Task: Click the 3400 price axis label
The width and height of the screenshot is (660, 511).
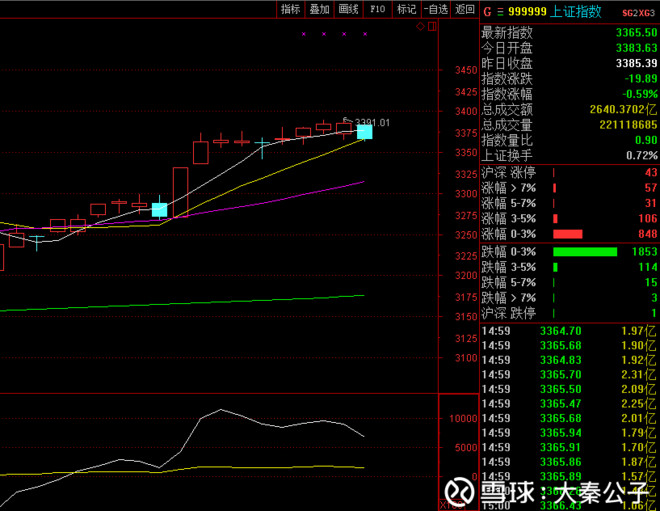Action: coord(466,112)
